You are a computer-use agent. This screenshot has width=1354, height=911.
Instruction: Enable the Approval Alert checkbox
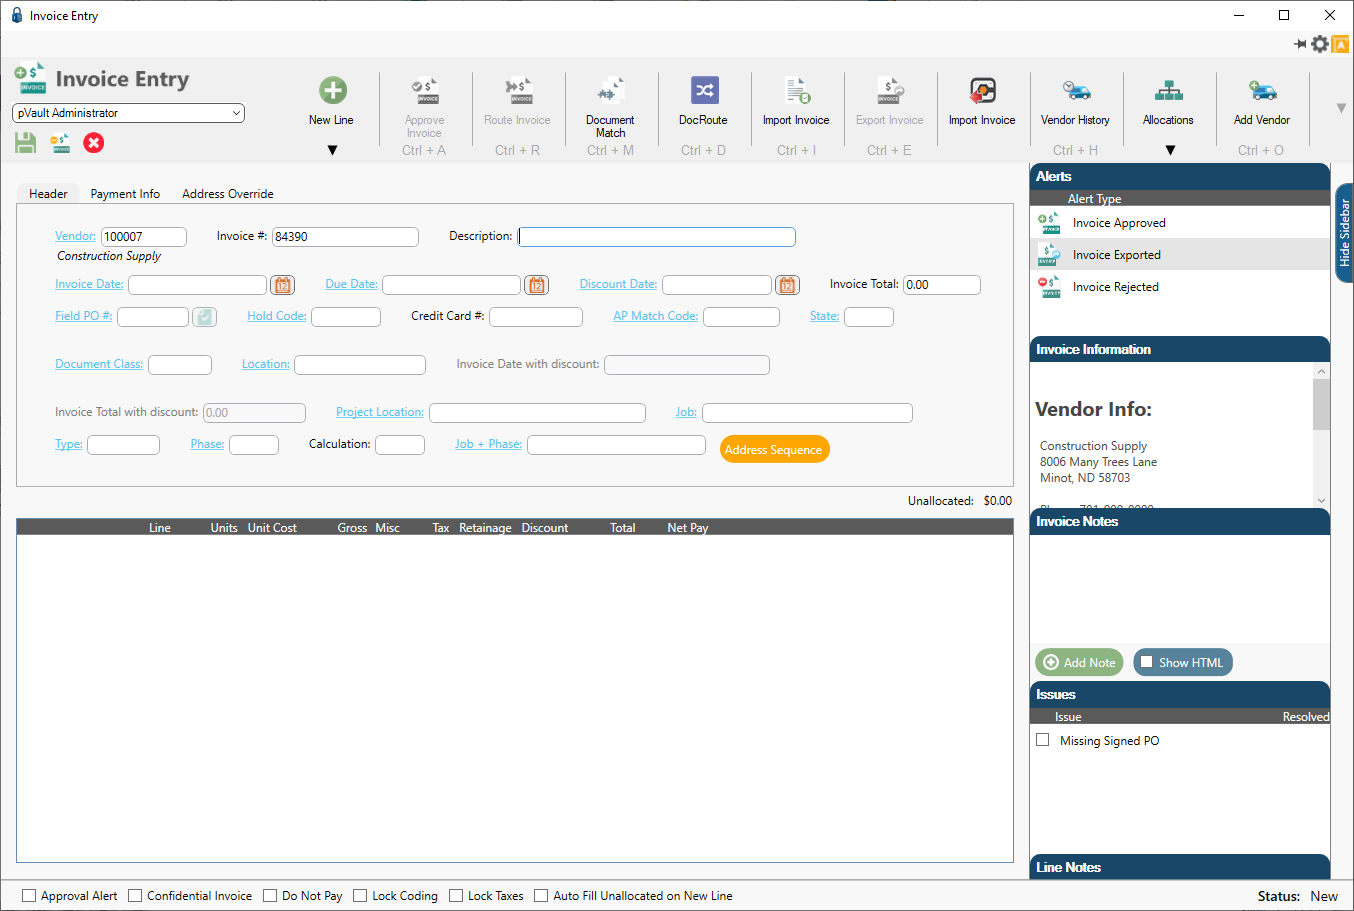pyautogui.click(x=29, y=896)
